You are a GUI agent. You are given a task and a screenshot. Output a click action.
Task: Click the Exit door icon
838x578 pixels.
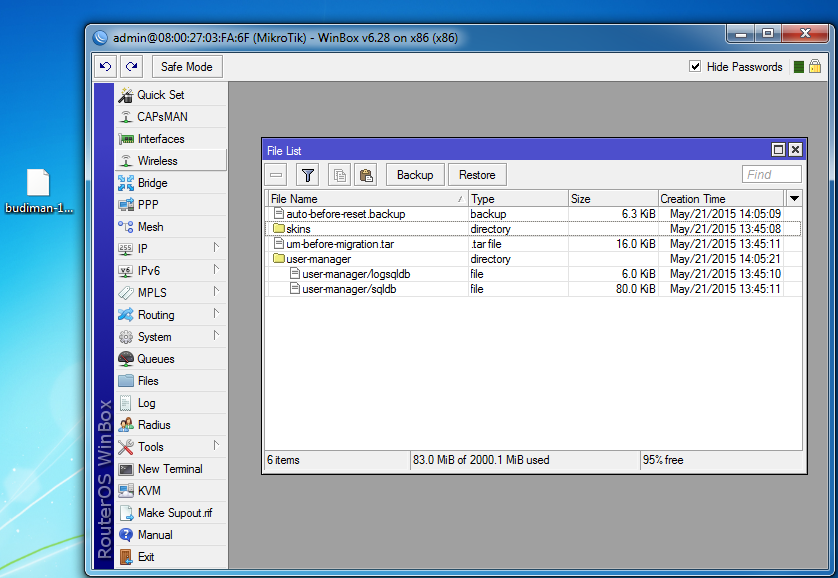tap(126, 557)
